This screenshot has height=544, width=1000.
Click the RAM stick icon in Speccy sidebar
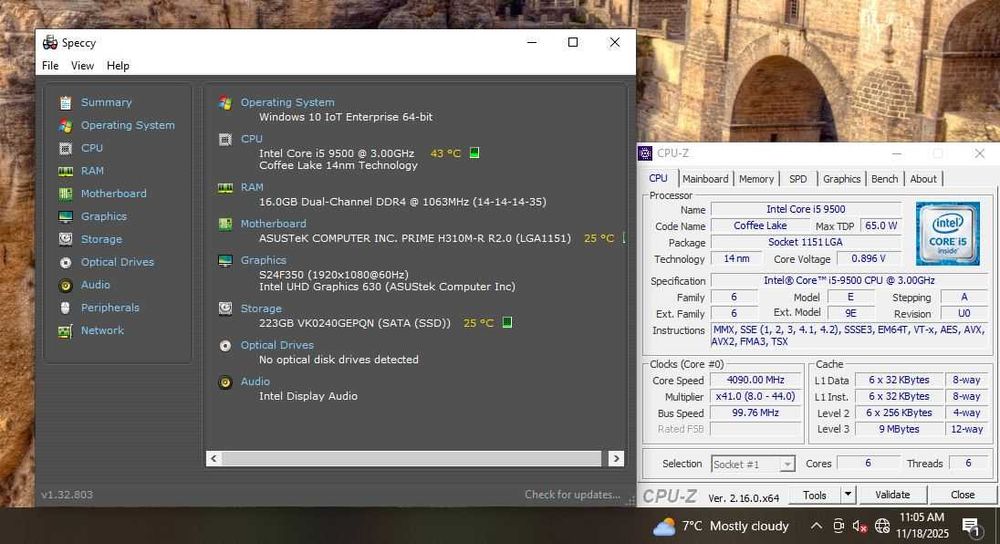coord(65,171)
